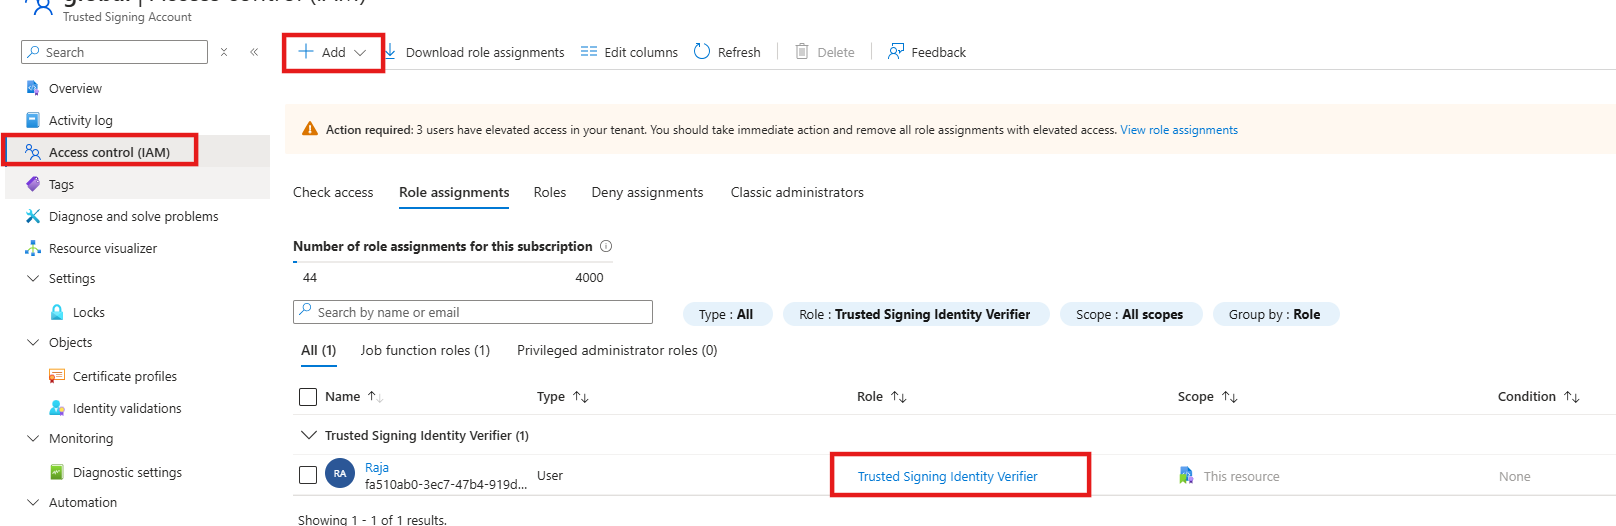
Task: Expand the Add dropdown menu
Action: (x=333, y=52)
